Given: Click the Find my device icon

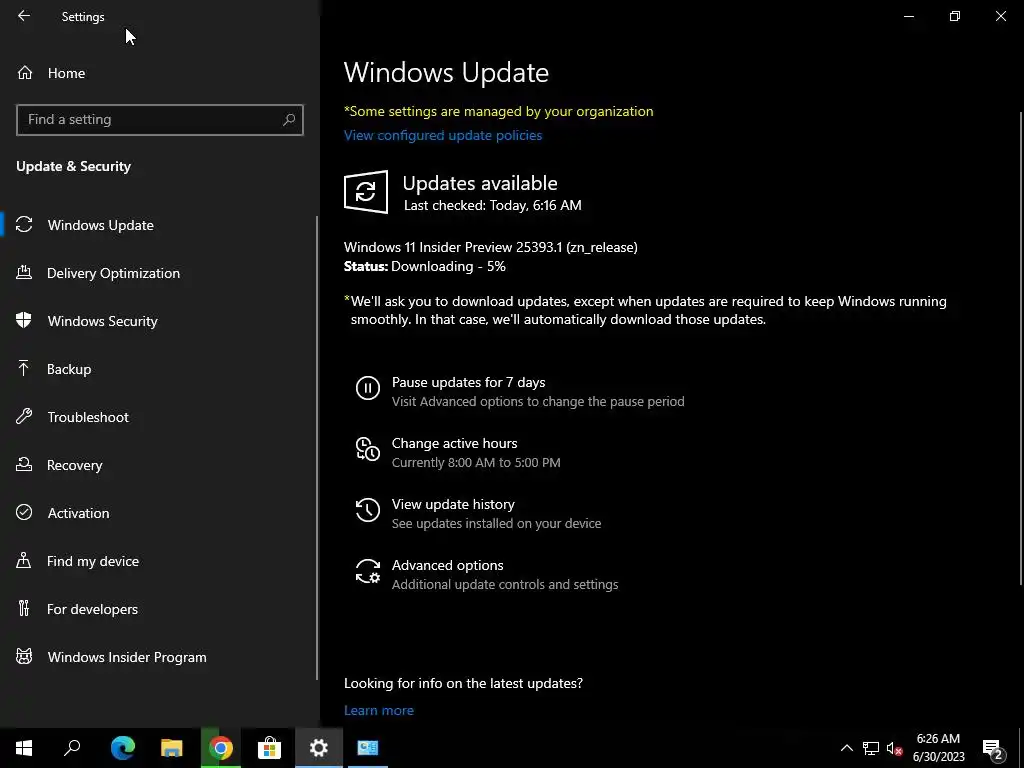Looking at the screenshot, I should (24, 561).
